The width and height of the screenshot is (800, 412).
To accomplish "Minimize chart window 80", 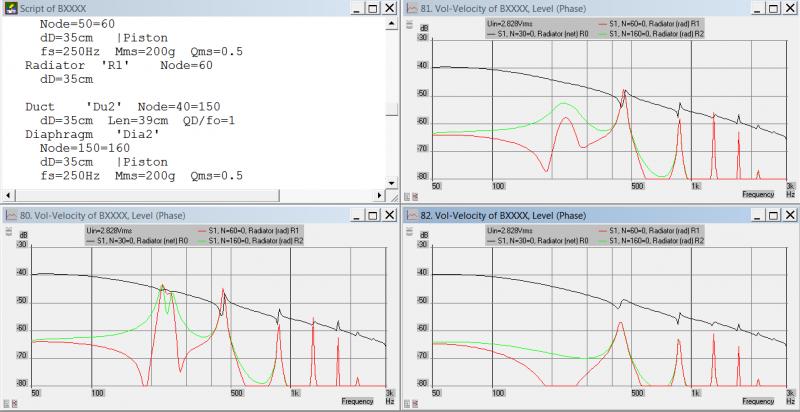I will [x=357, y=216].
